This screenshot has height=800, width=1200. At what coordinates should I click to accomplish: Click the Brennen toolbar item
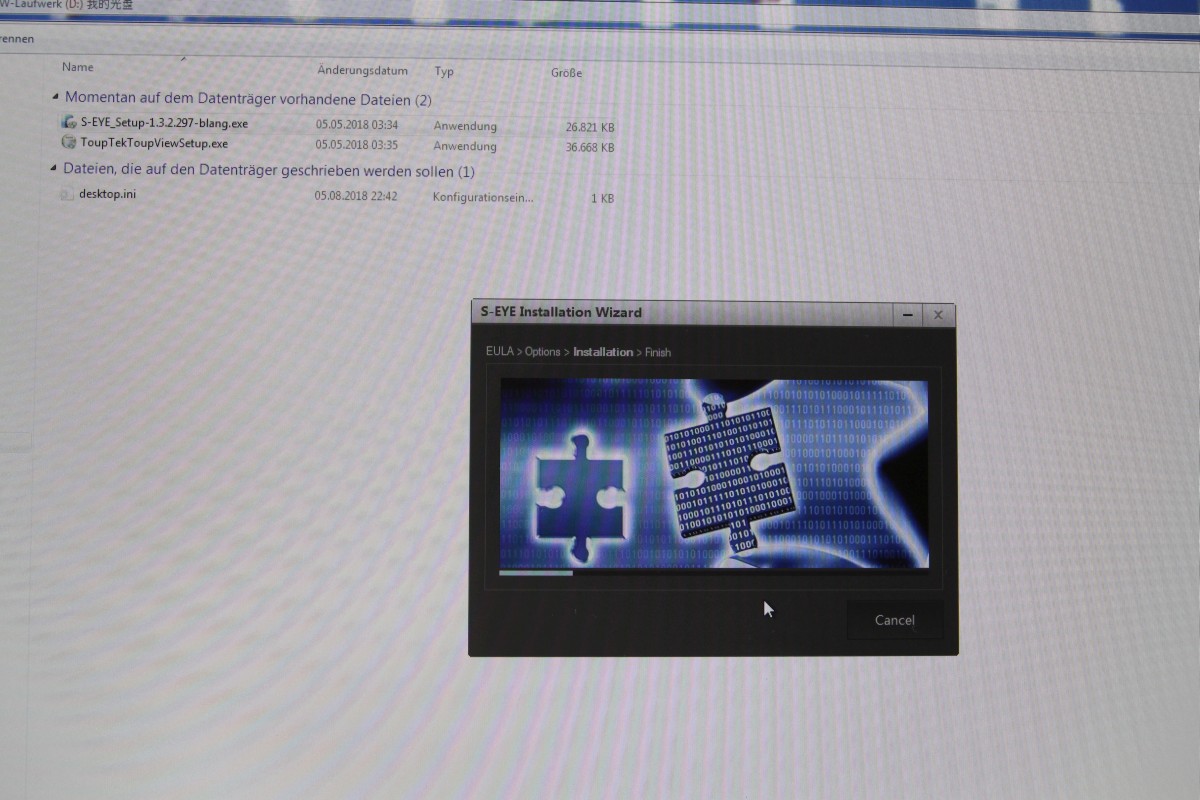16,39
